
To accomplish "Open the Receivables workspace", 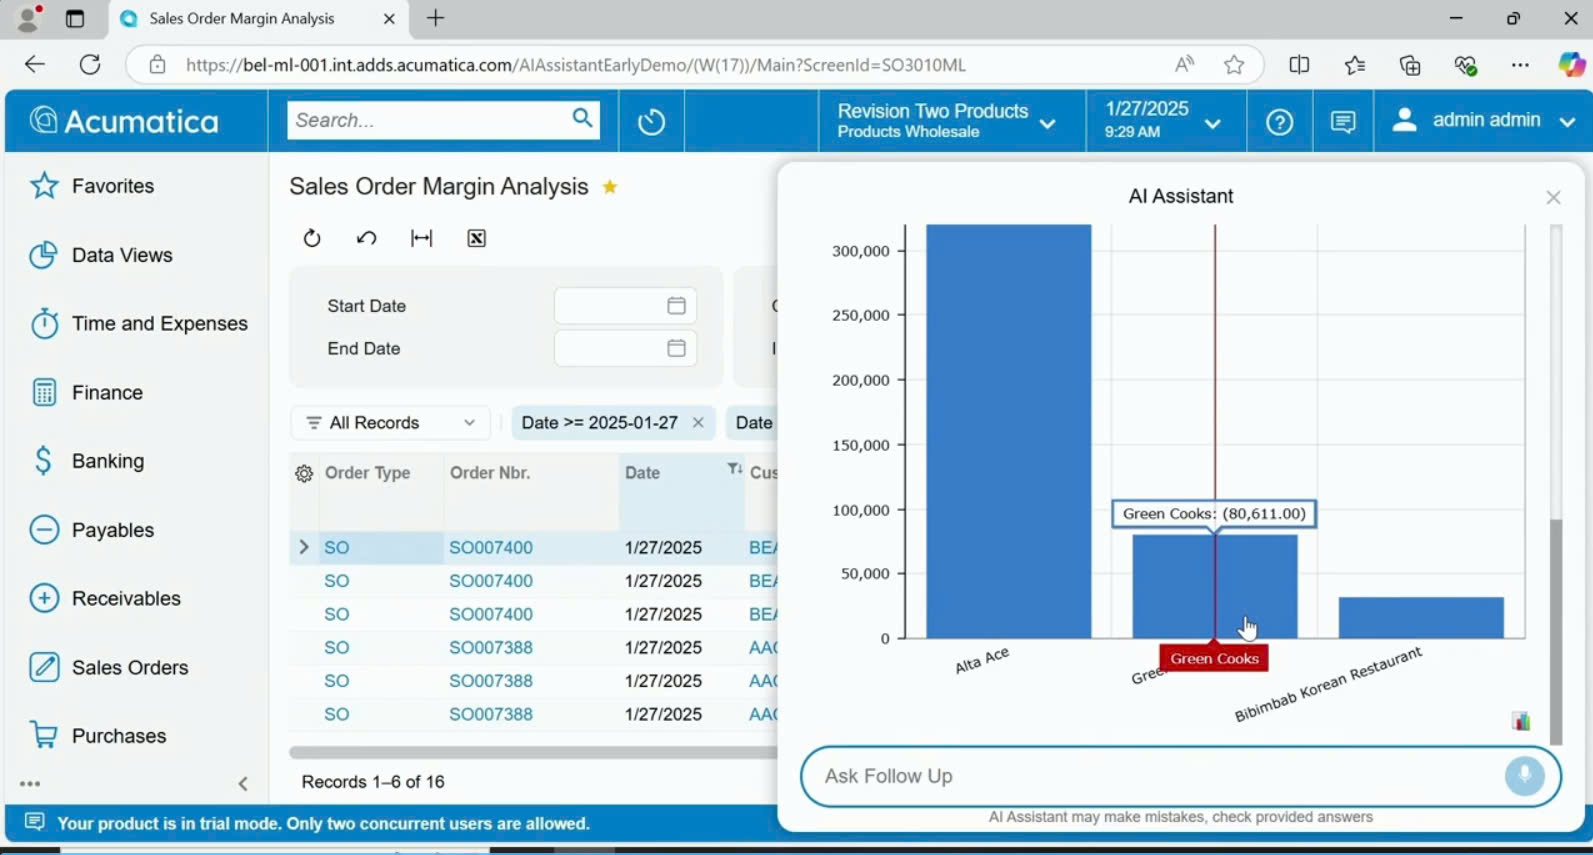I will [105, 599].
